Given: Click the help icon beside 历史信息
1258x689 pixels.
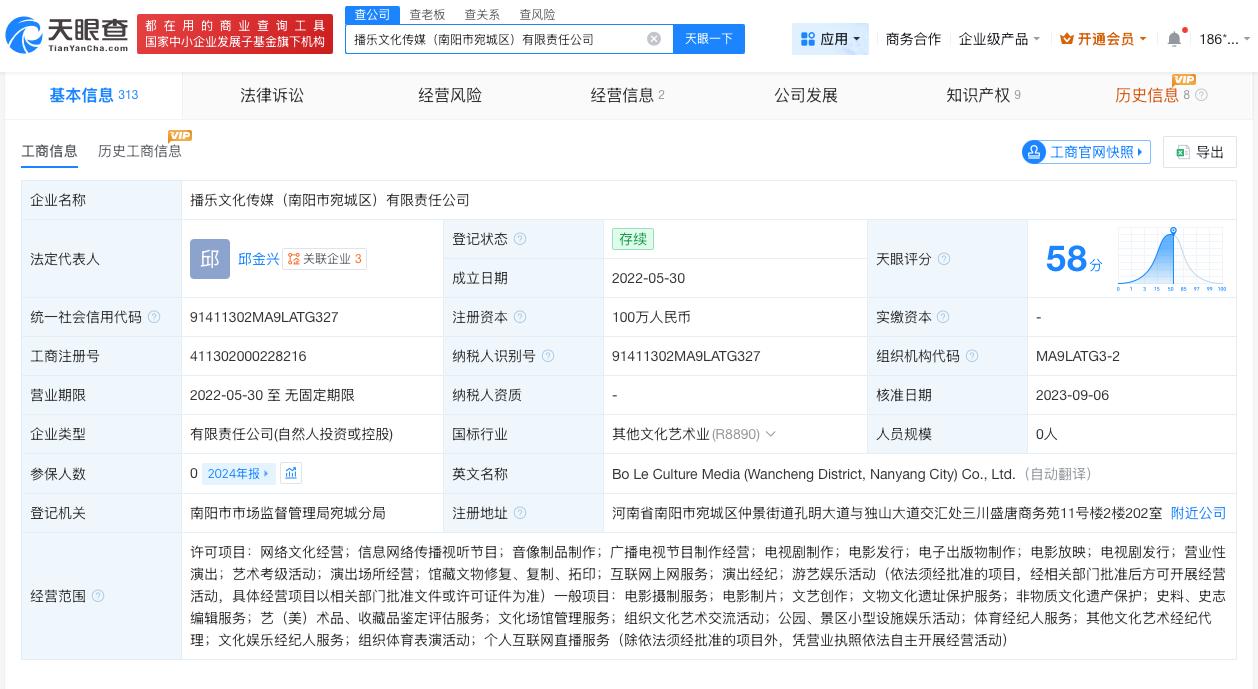Looking at the screenshot, I should pyautogui.click(x=1201, y=95).
